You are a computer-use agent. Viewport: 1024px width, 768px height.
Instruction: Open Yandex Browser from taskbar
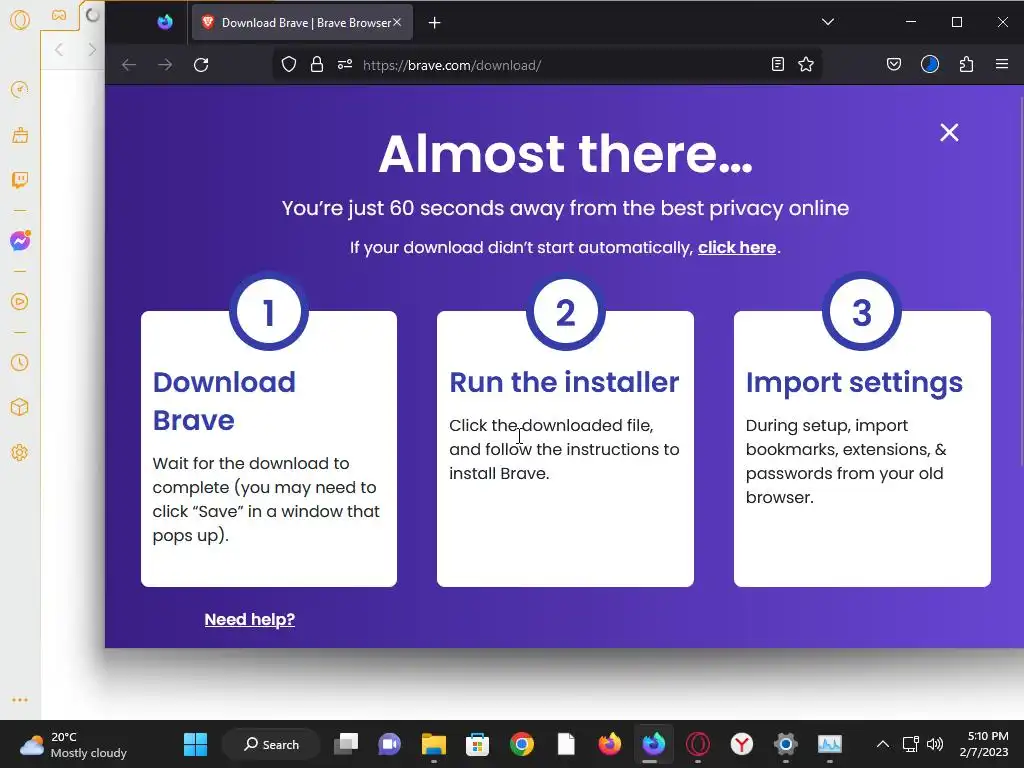click(x=742, y=744)
